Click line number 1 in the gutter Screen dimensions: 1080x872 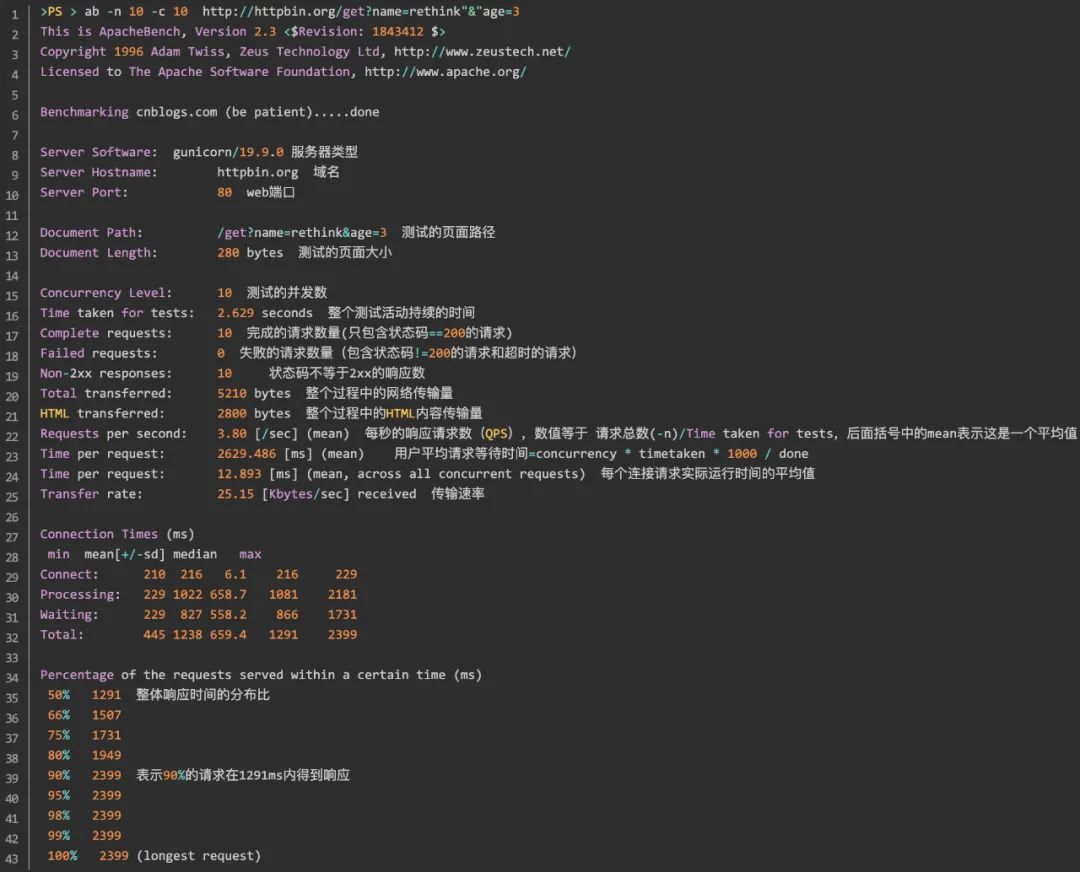13,11
